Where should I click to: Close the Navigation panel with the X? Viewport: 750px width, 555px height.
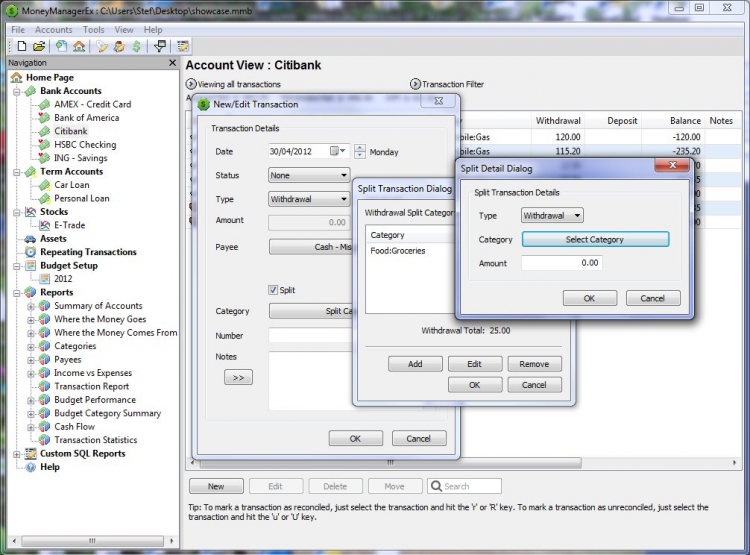tap(173, 63)
